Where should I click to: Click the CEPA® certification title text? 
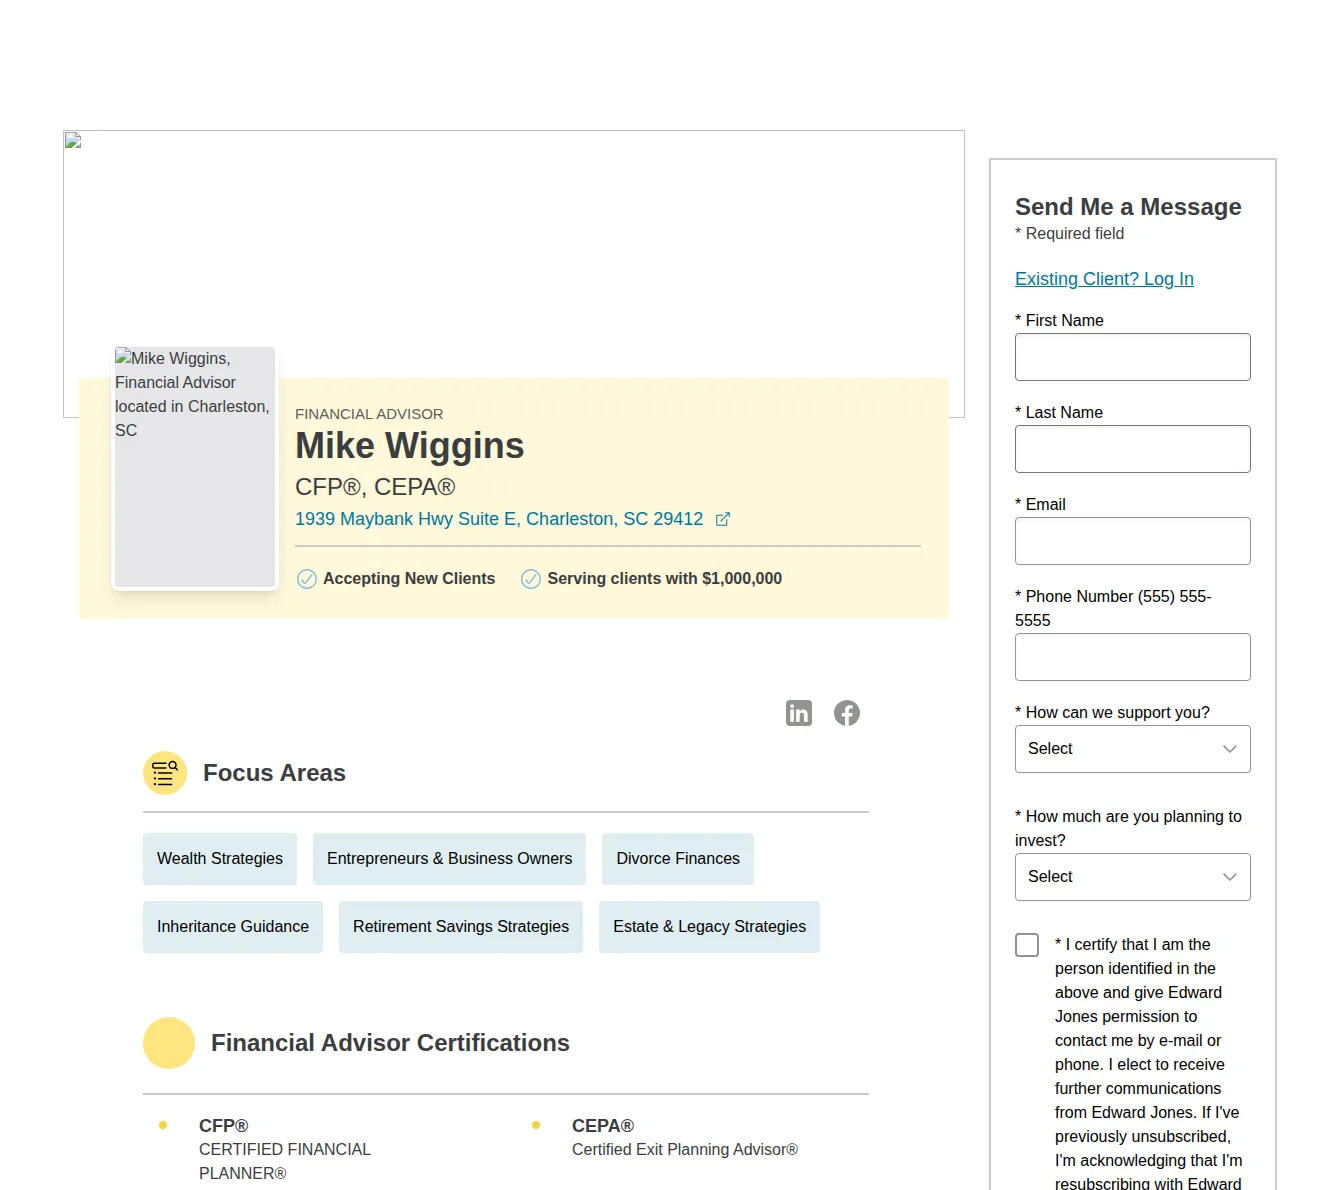click(603, 1126)
